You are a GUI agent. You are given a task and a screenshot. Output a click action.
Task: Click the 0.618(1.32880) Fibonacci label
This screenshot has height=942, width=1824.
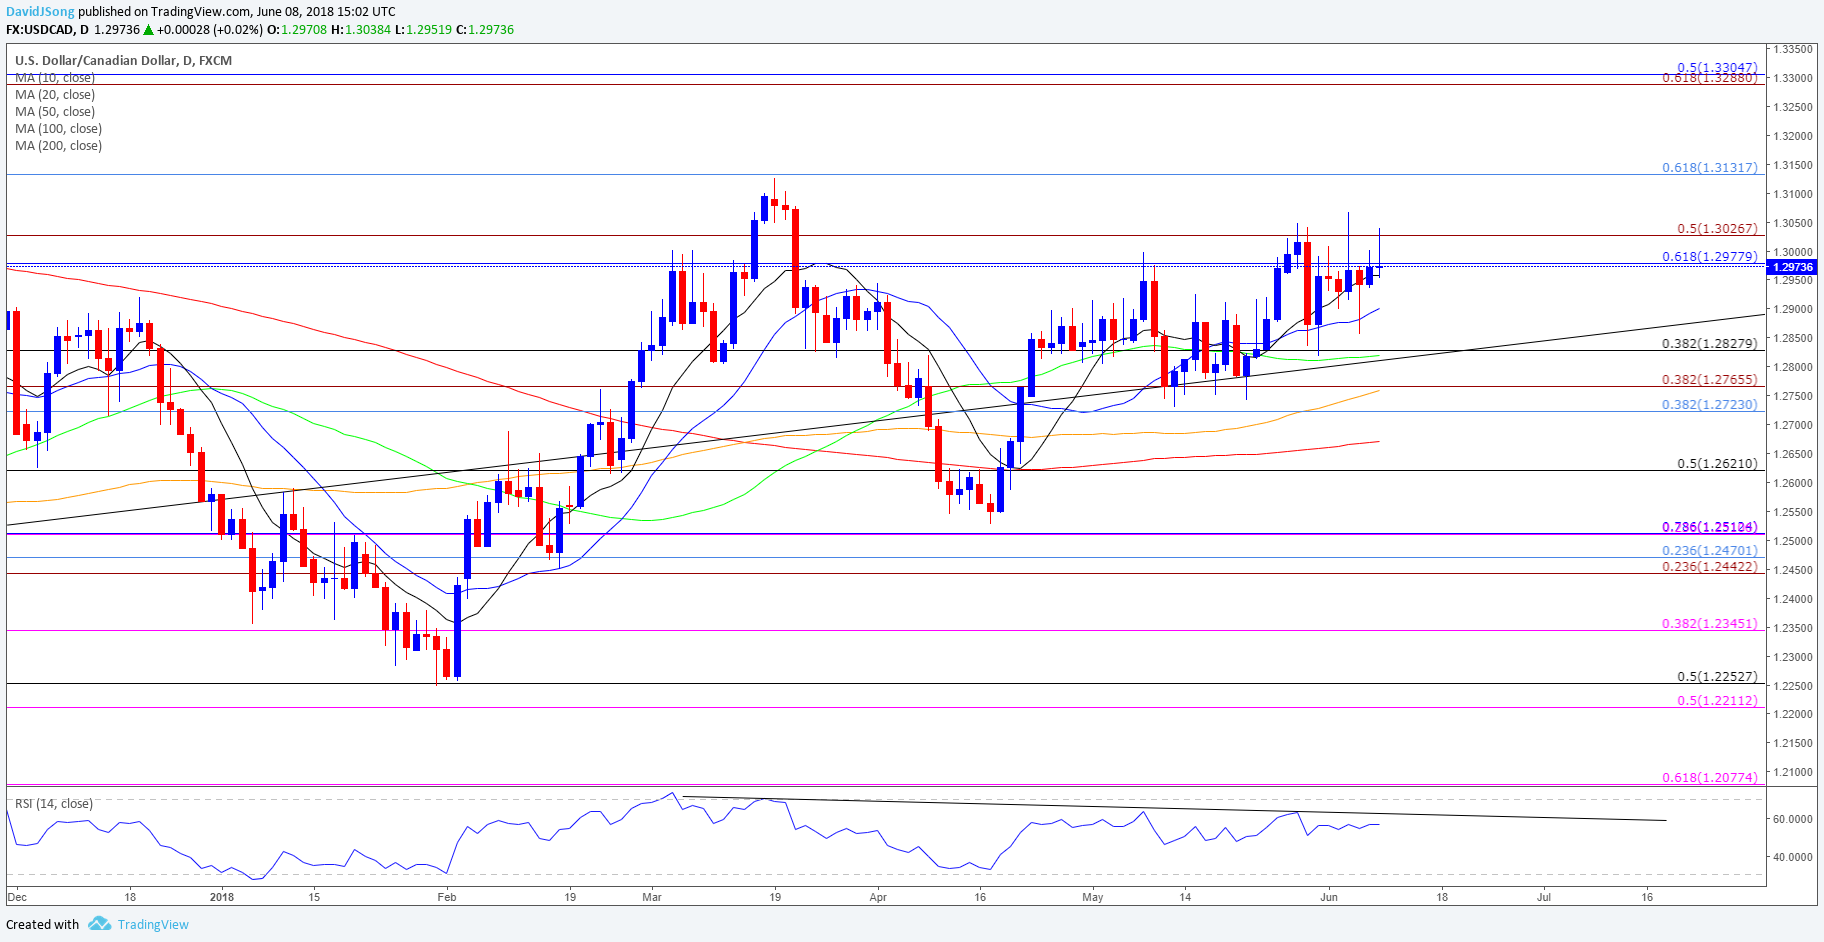click(1710, 77)
